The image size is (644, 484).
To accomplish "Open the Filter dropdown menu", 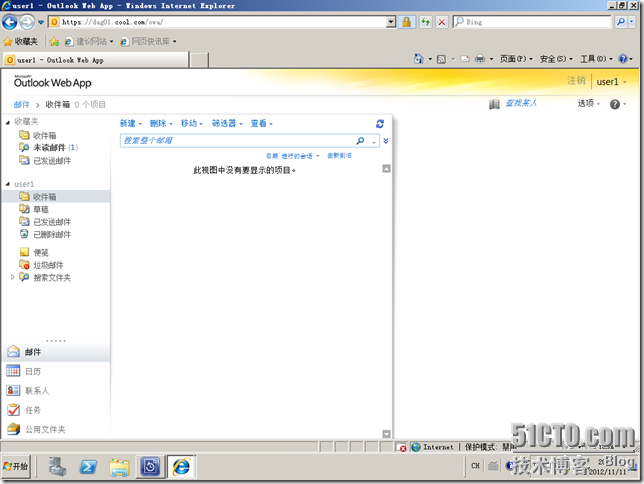I will 227,123.
